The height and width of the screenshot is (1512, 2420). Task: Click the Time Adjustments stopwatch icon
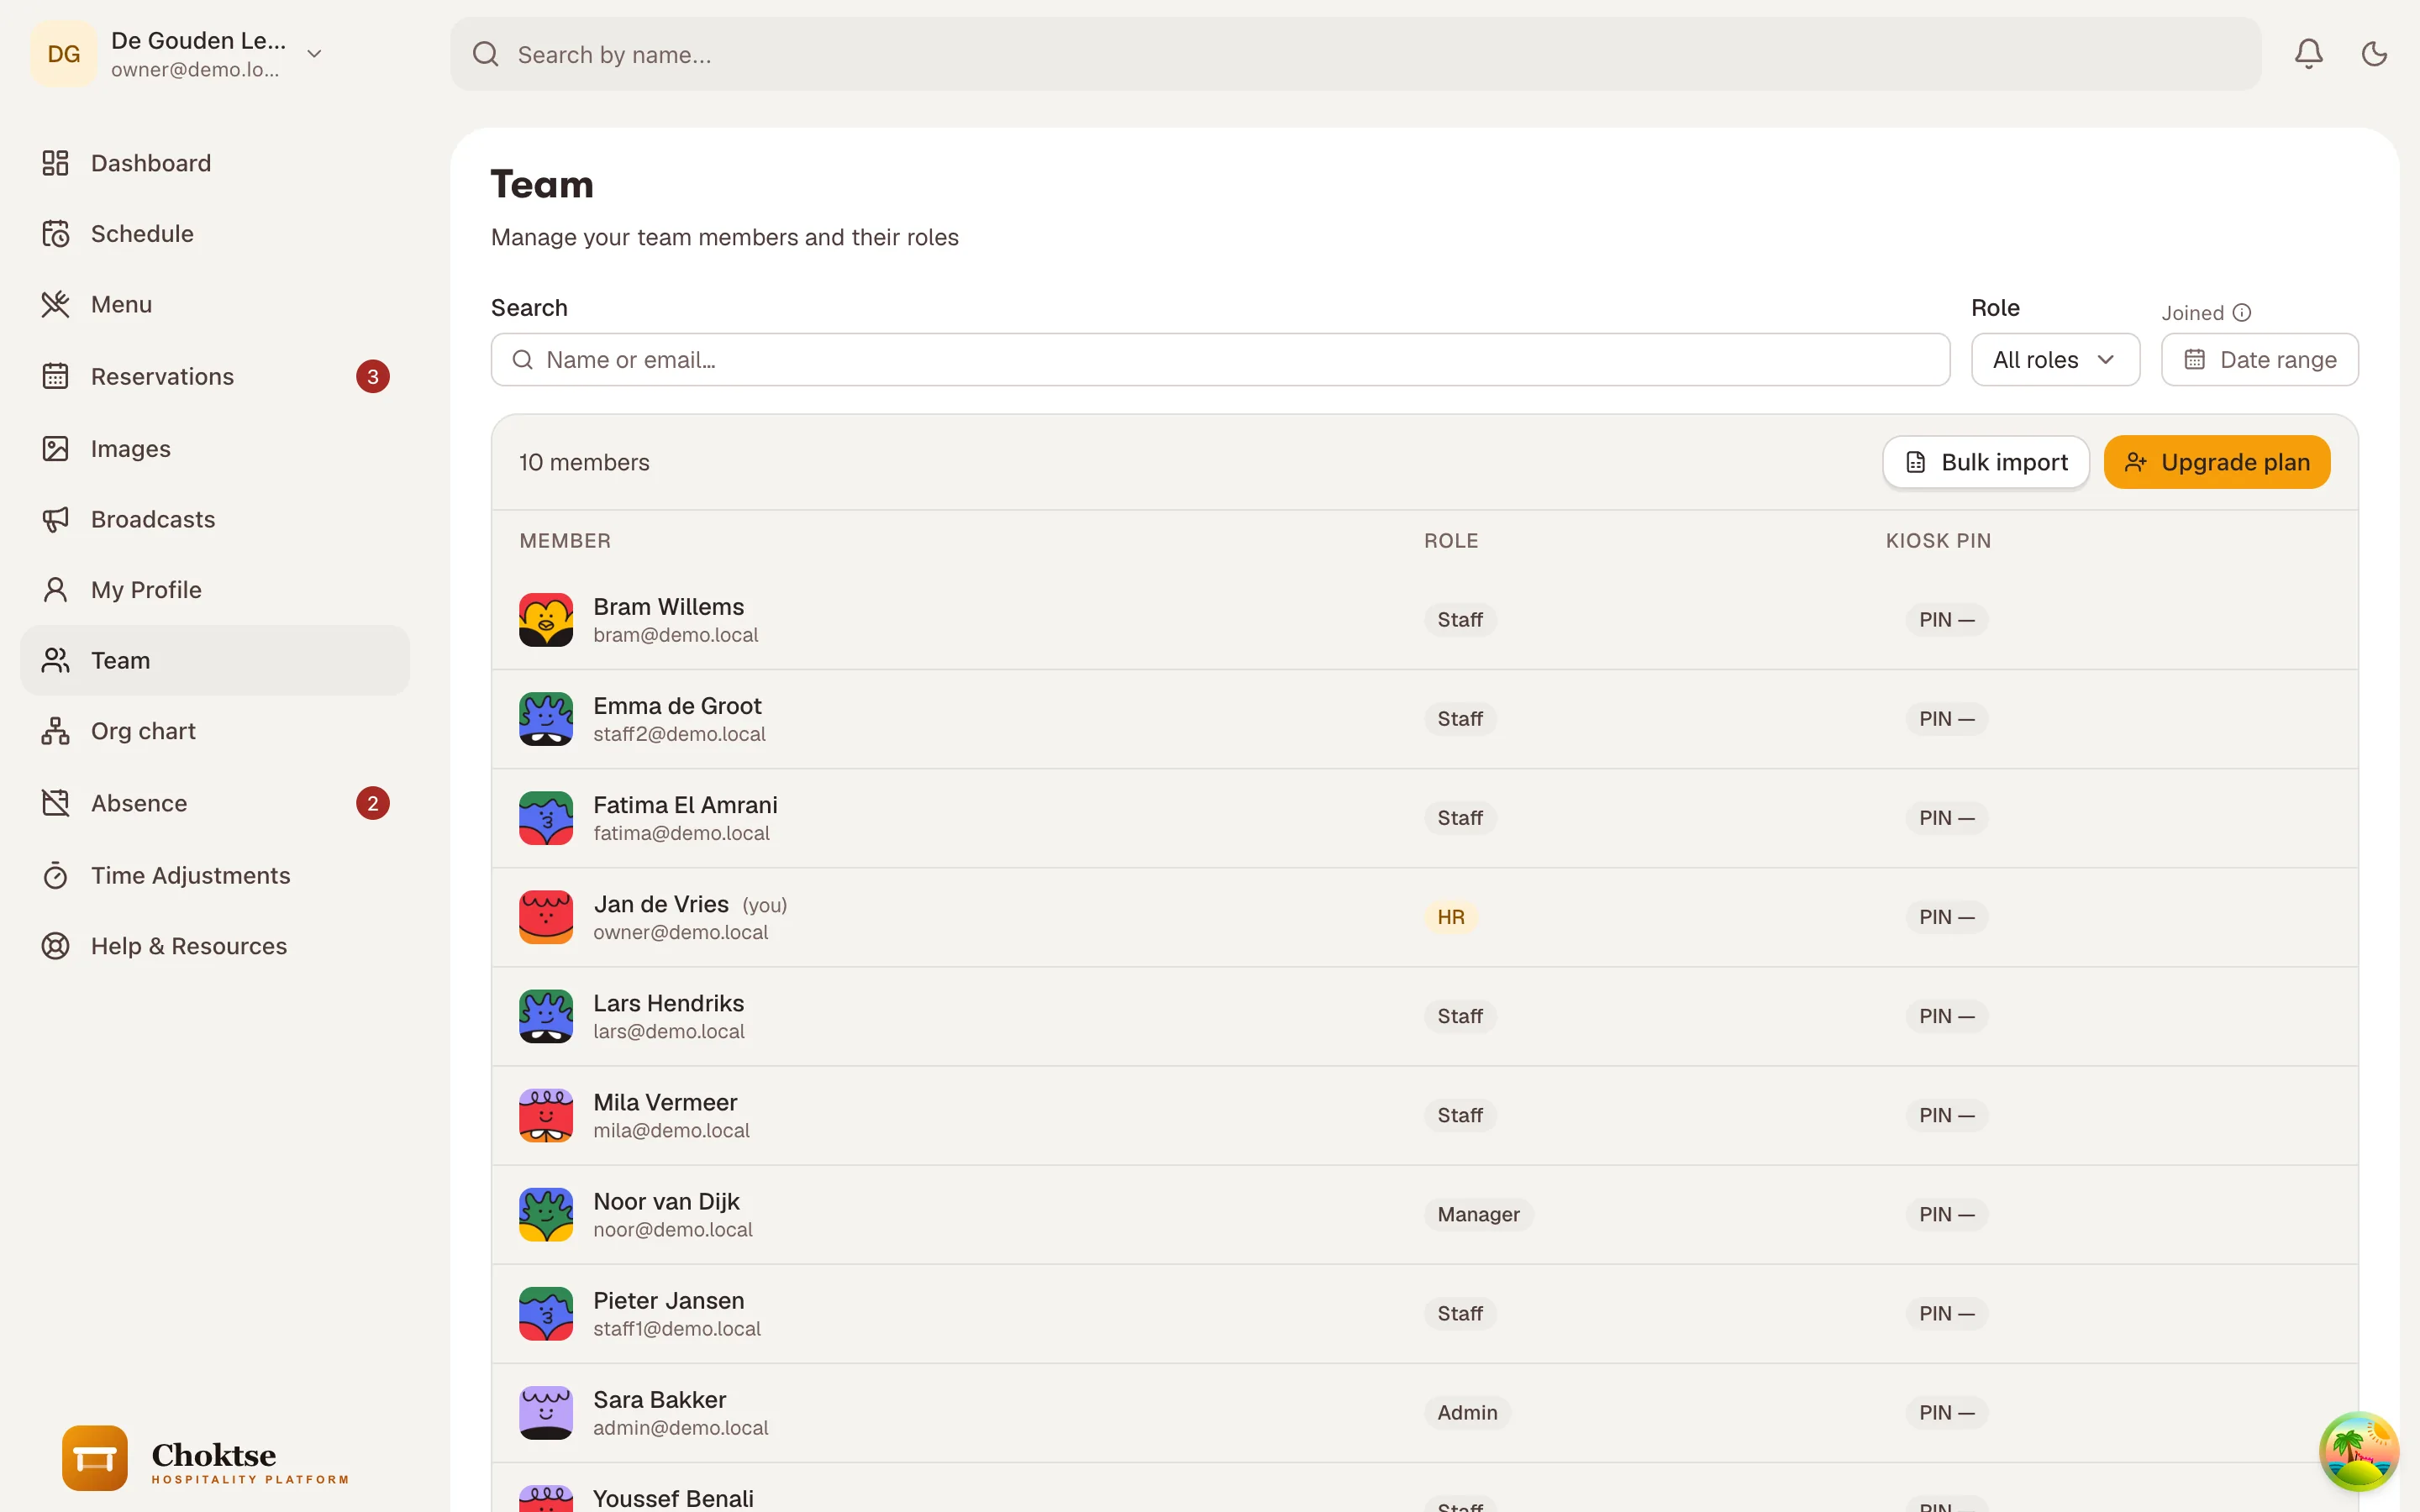(56, 876)
